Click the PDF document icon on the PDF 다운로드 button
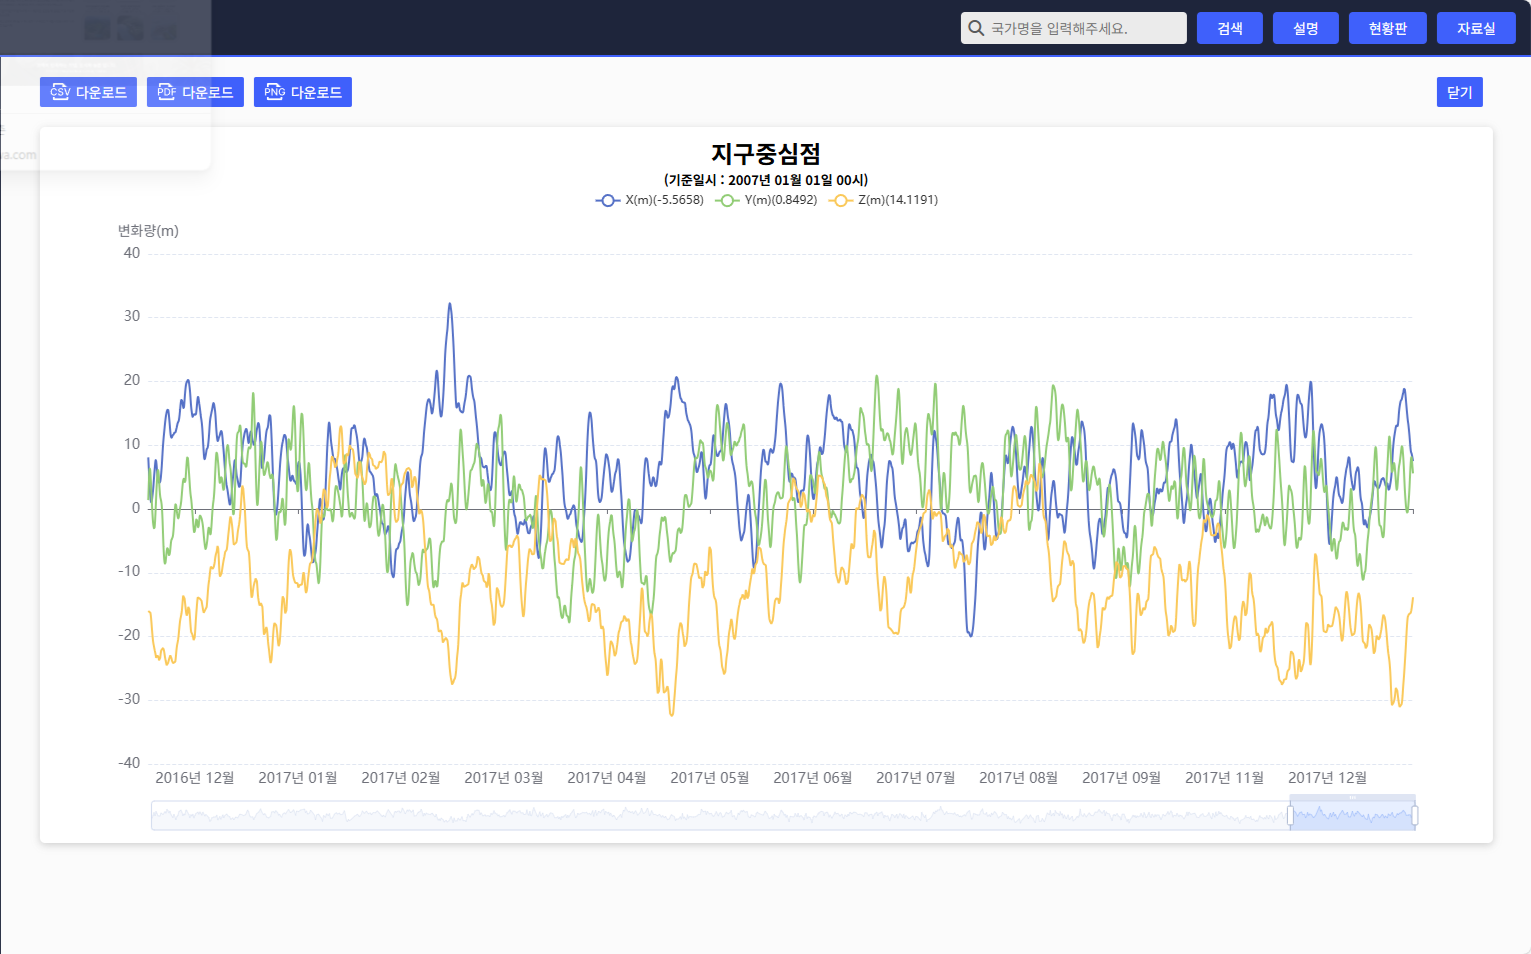 (165, 92)
